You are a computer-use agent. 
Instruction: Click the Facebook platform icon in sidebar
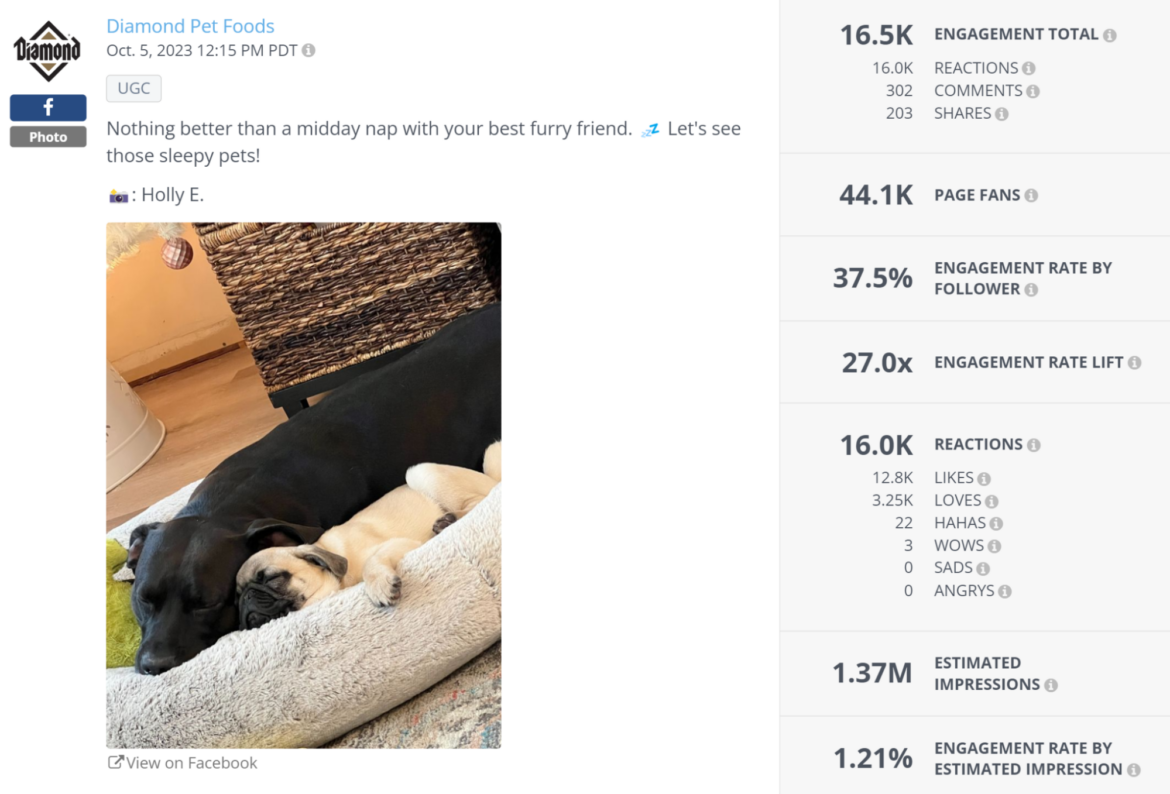(47, 107)
